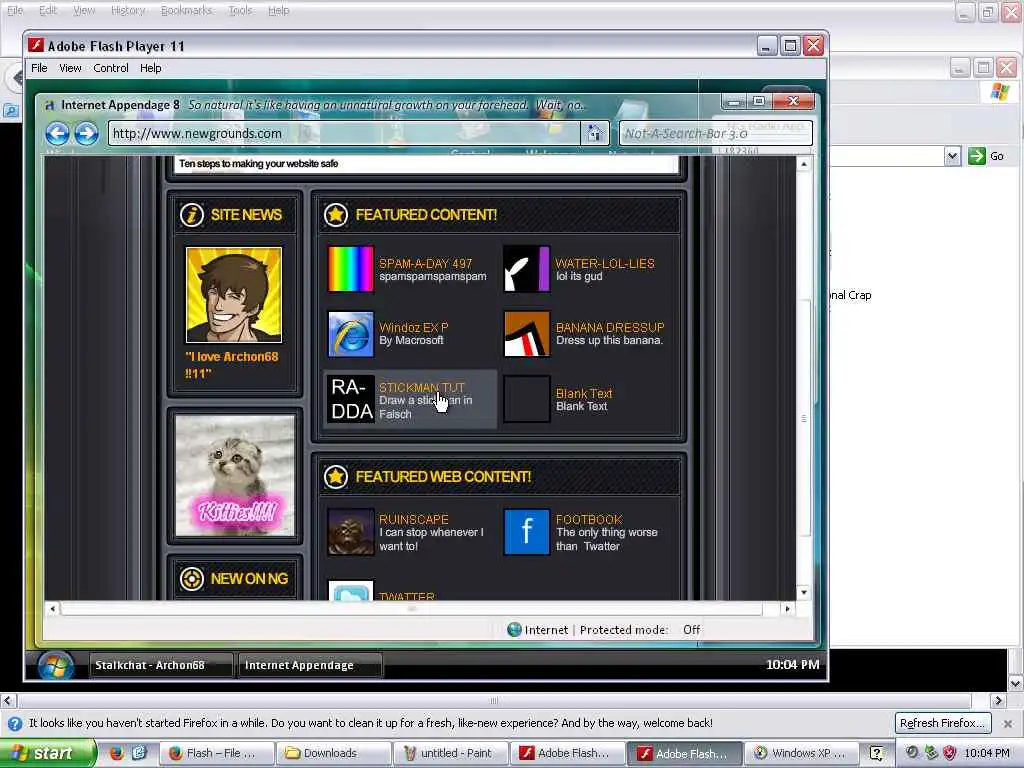This screenshot has height=768, width=1024.
Task: Open SPAM-A-DAY 497 rainbow thumbnail
Action: pos(351,269)
